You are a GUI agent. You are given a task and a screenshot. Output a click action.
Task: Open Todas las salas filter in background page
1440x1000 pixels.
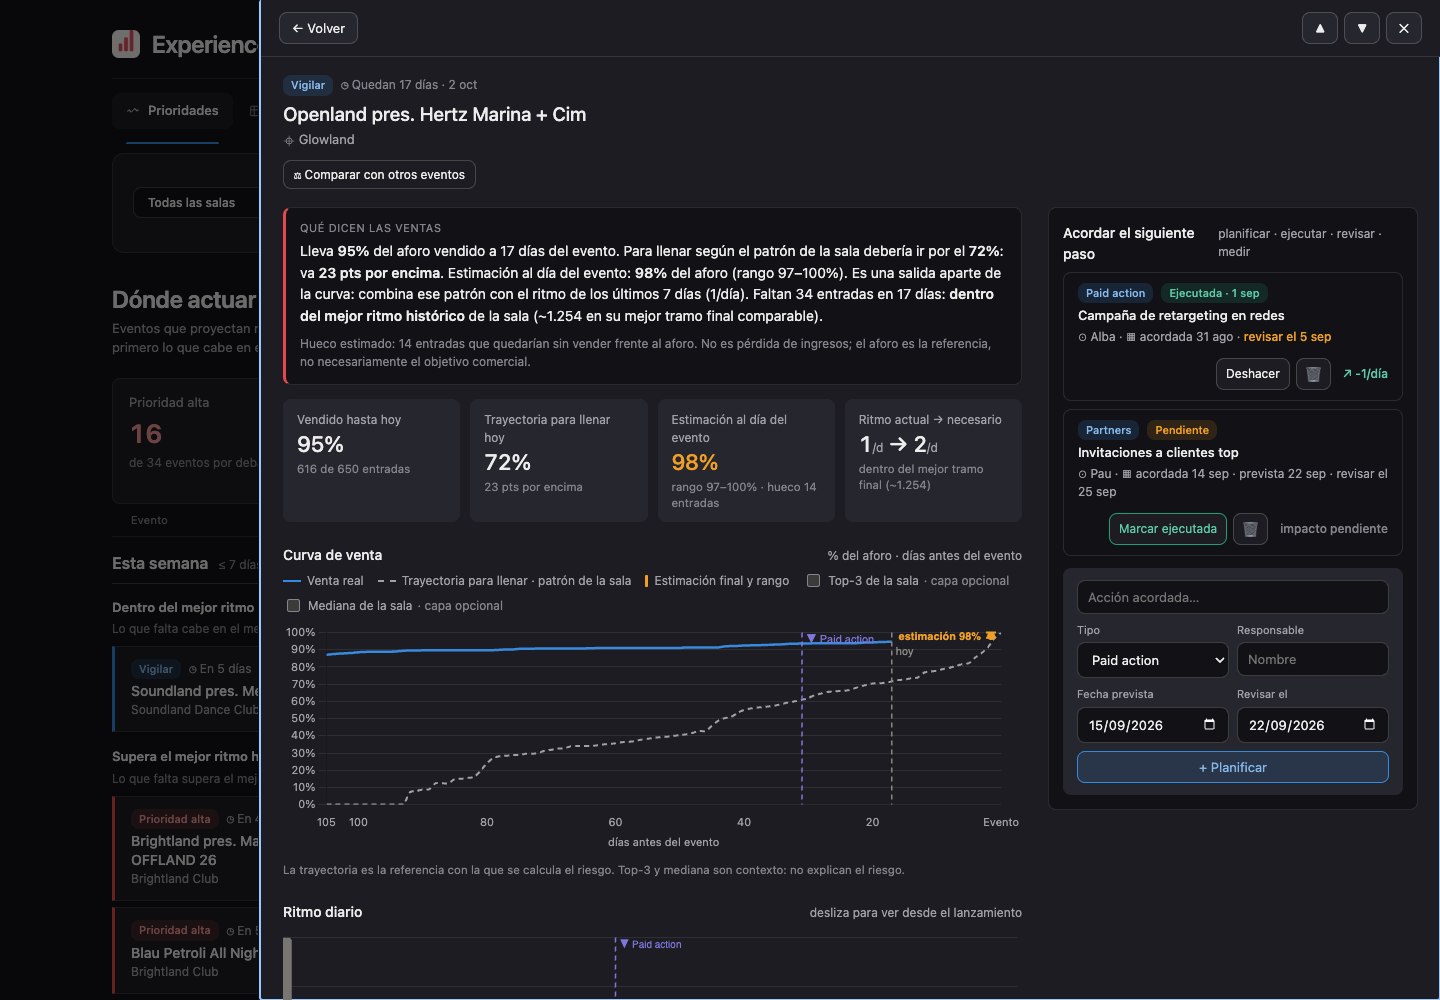coord(196,202)
